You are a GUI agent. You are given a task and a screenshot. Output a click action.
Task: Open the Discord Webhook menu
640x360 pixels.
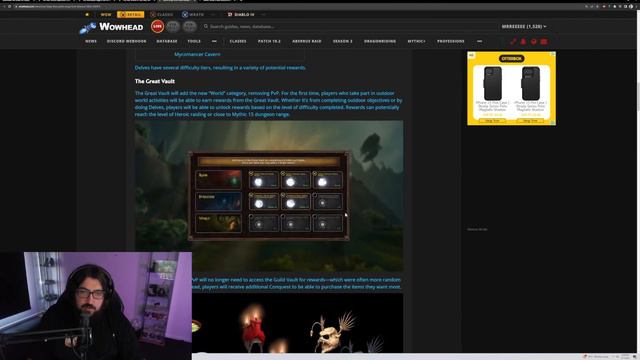[127, 41]
